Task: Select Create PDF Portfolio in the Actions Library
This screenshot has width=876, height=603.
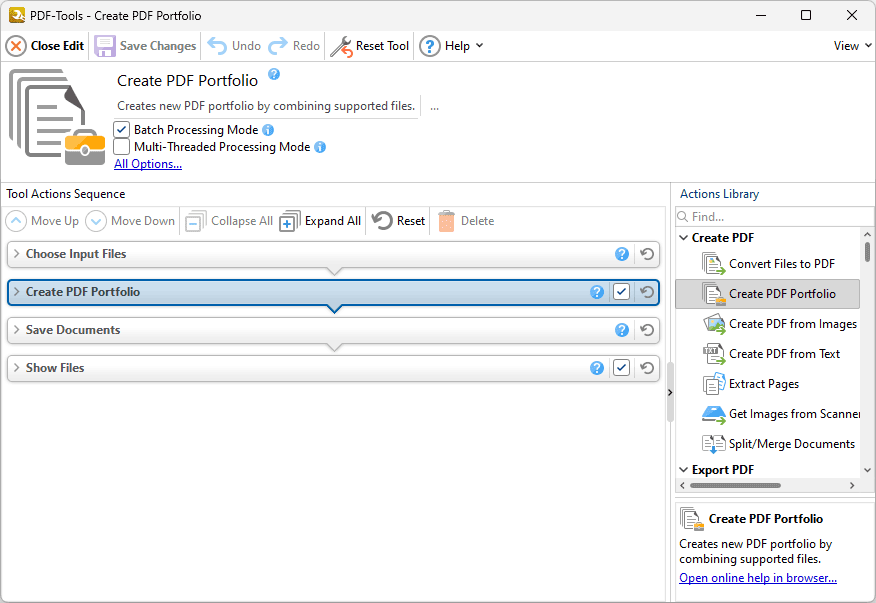Action: (768, 294)
